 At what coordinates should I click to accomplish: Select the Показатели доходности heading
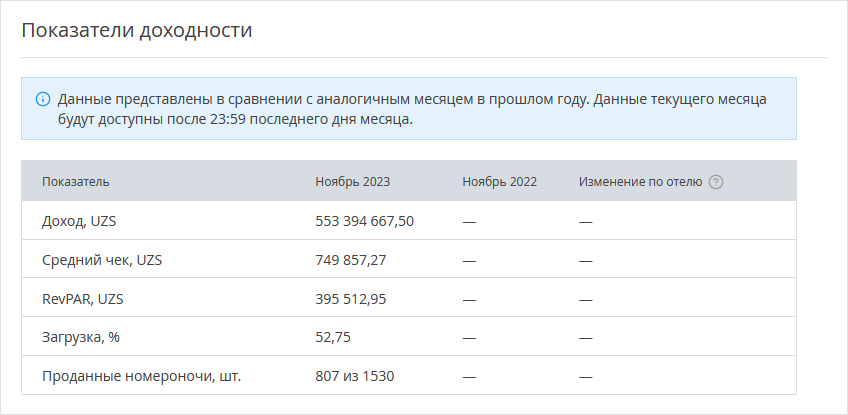(137, 30)
